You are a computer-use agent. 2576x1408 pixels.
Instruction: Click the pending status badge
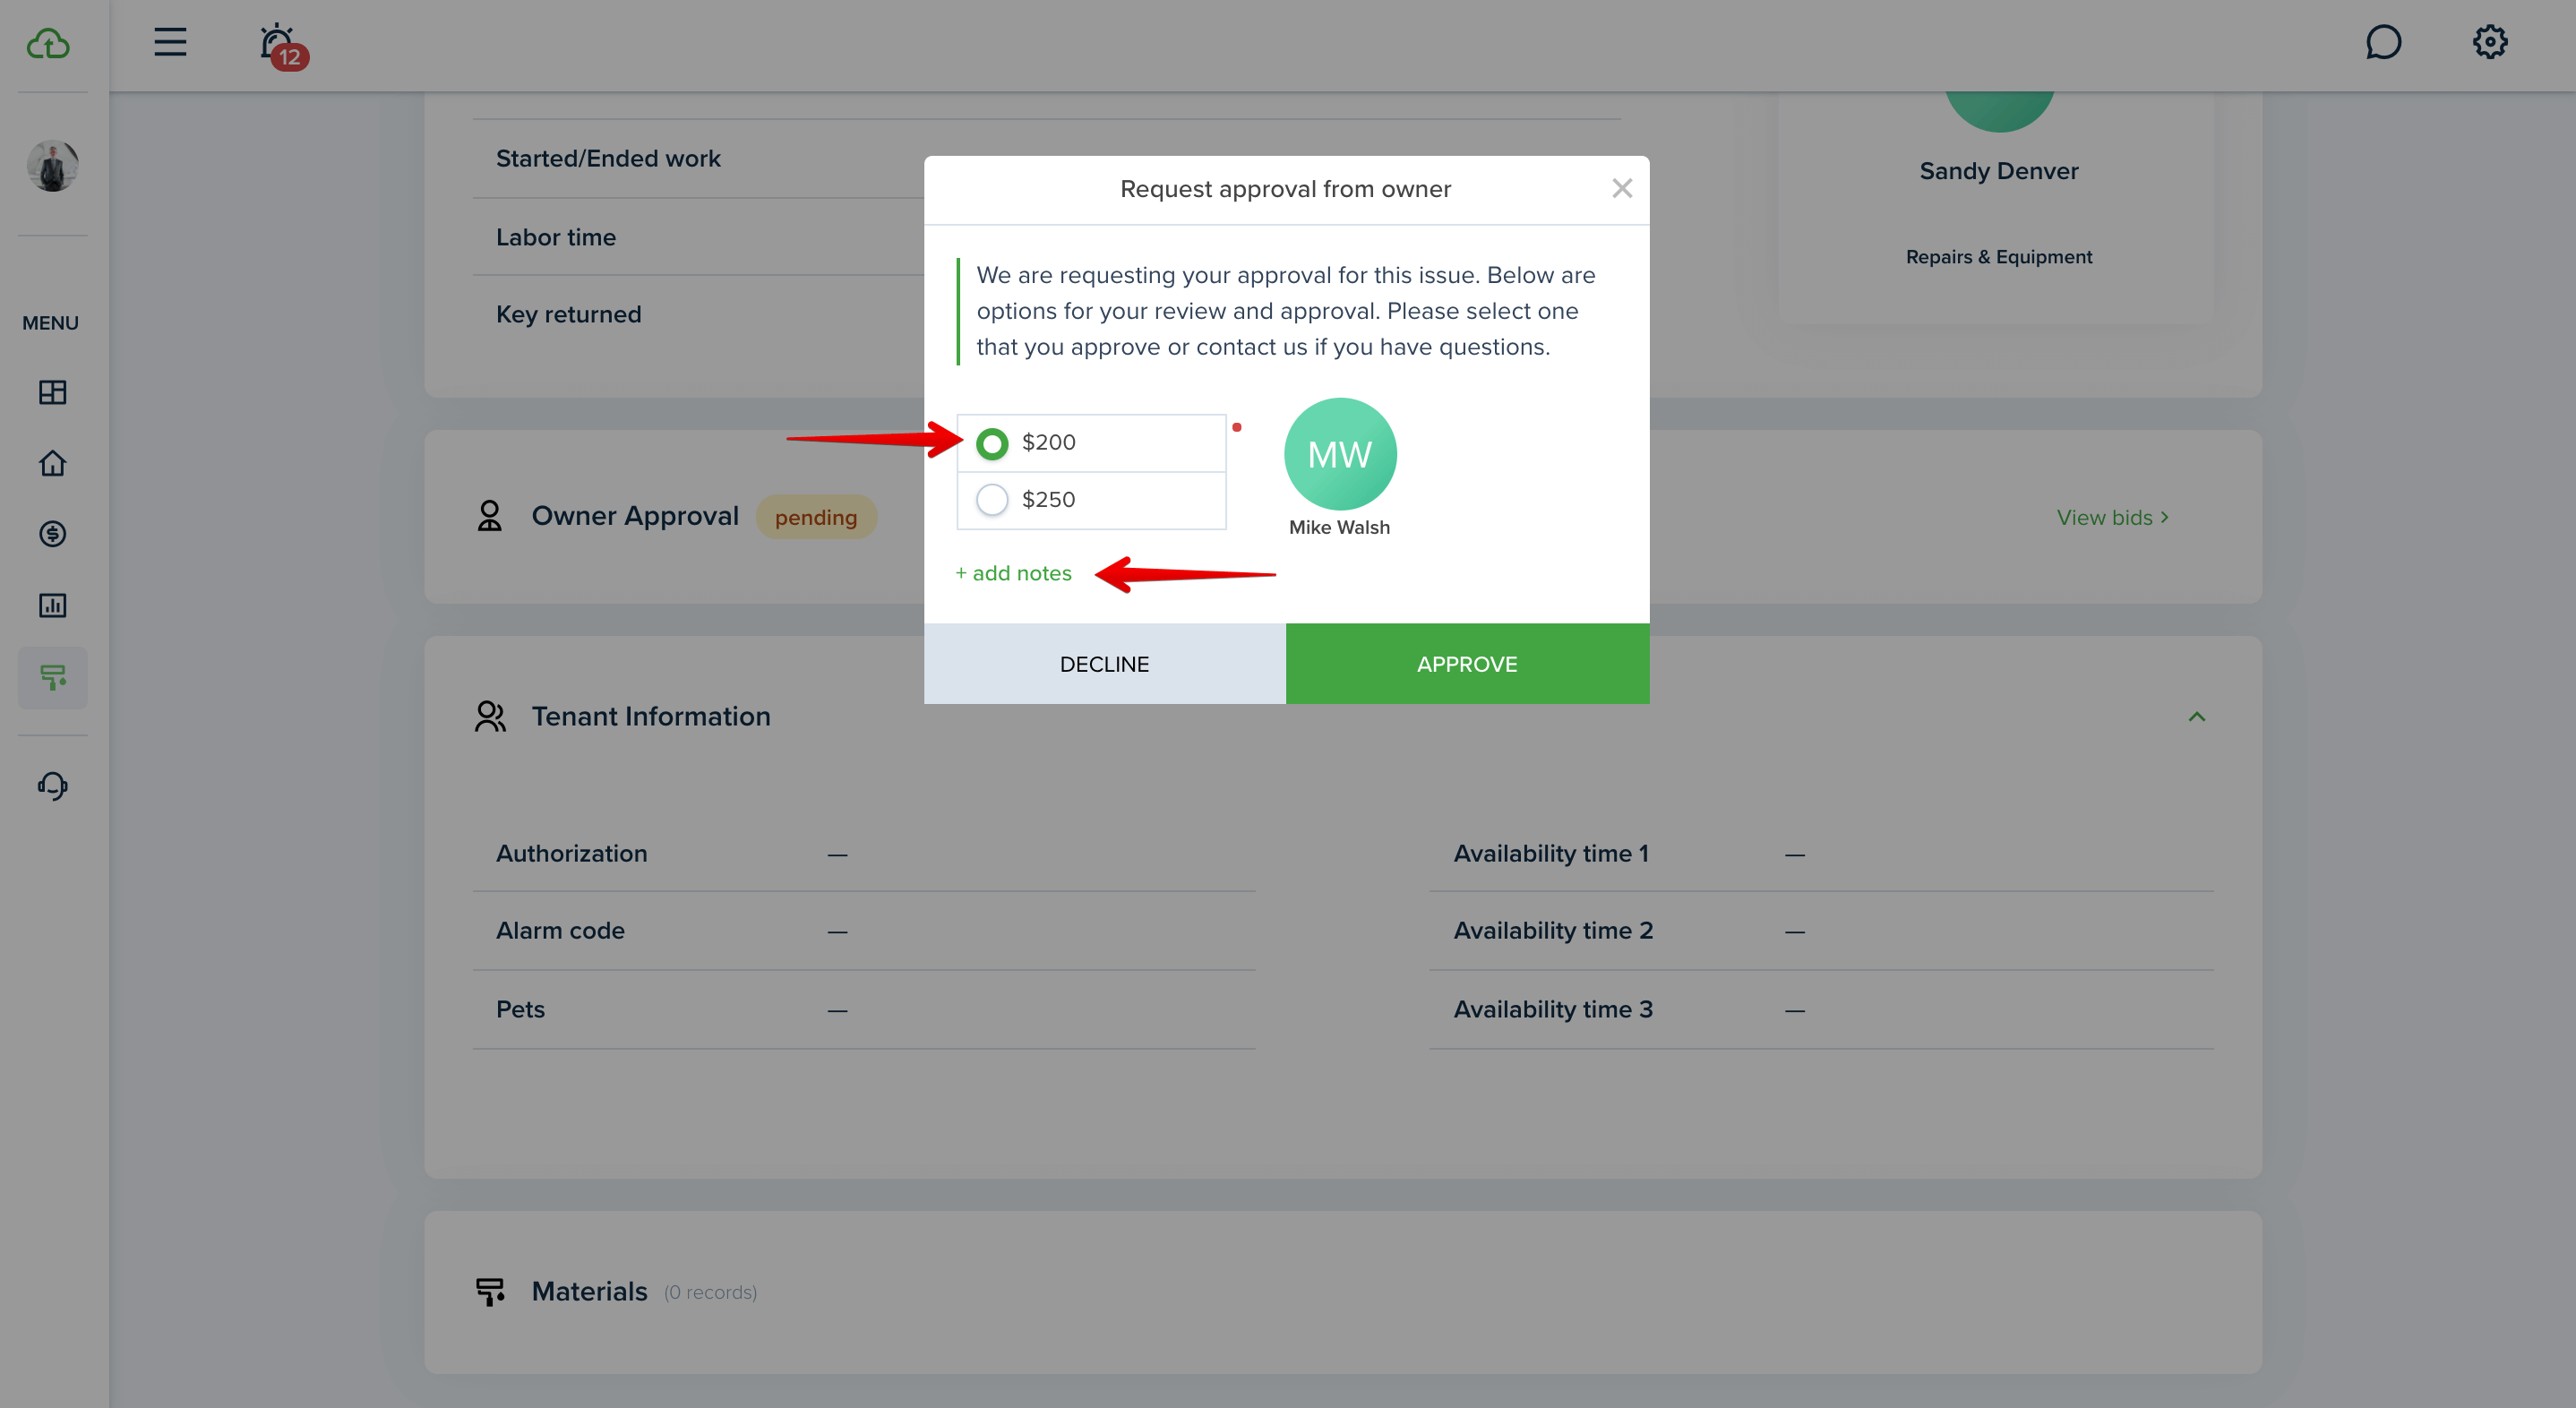[x=816, y=517]
